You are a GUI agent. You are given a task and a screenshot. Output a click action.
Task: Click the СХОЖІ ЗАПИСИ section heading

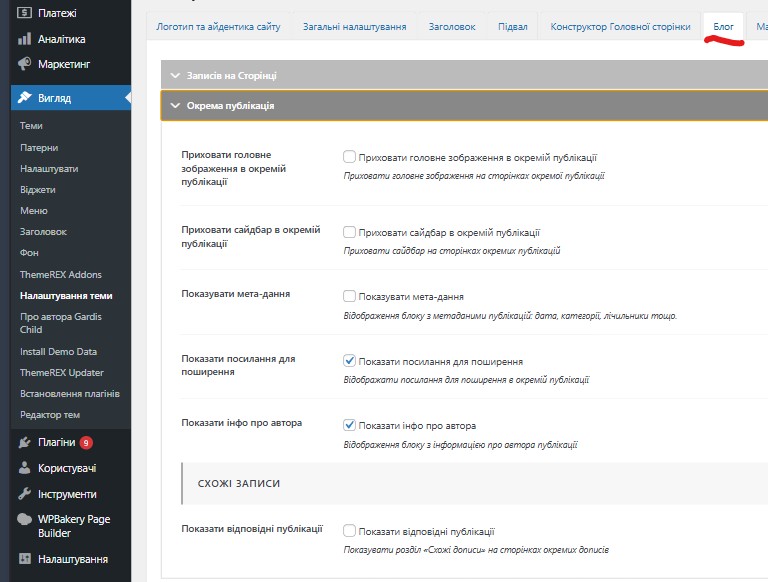[239, 484]
